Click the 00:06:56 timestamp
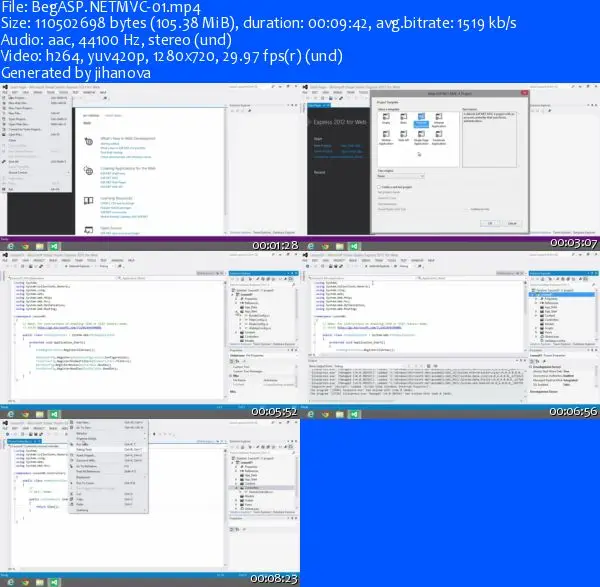Viewport: 600px width, 587px height. [573, 411]
